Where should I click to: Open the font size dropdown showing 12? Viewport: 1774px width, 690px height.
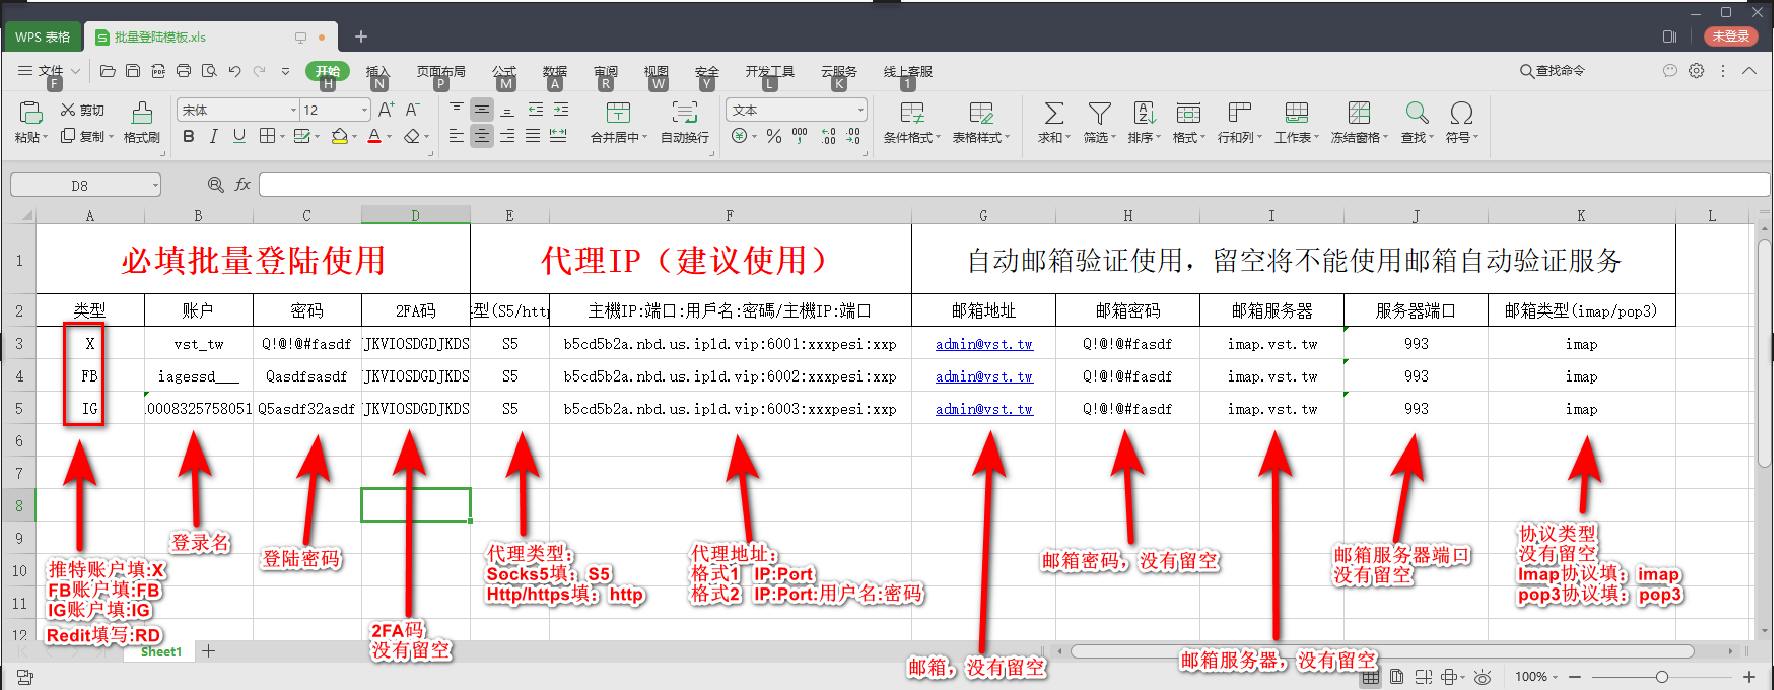(363, 110)
